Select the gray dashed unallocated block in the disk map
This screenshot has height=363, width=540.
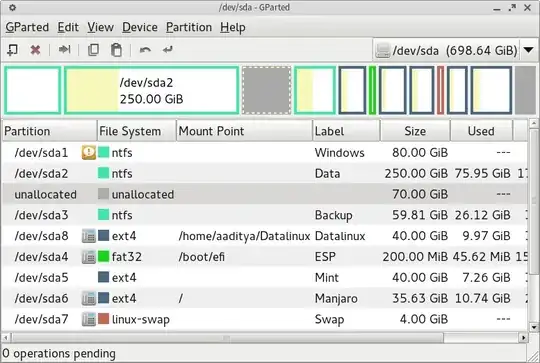[267, 90]
